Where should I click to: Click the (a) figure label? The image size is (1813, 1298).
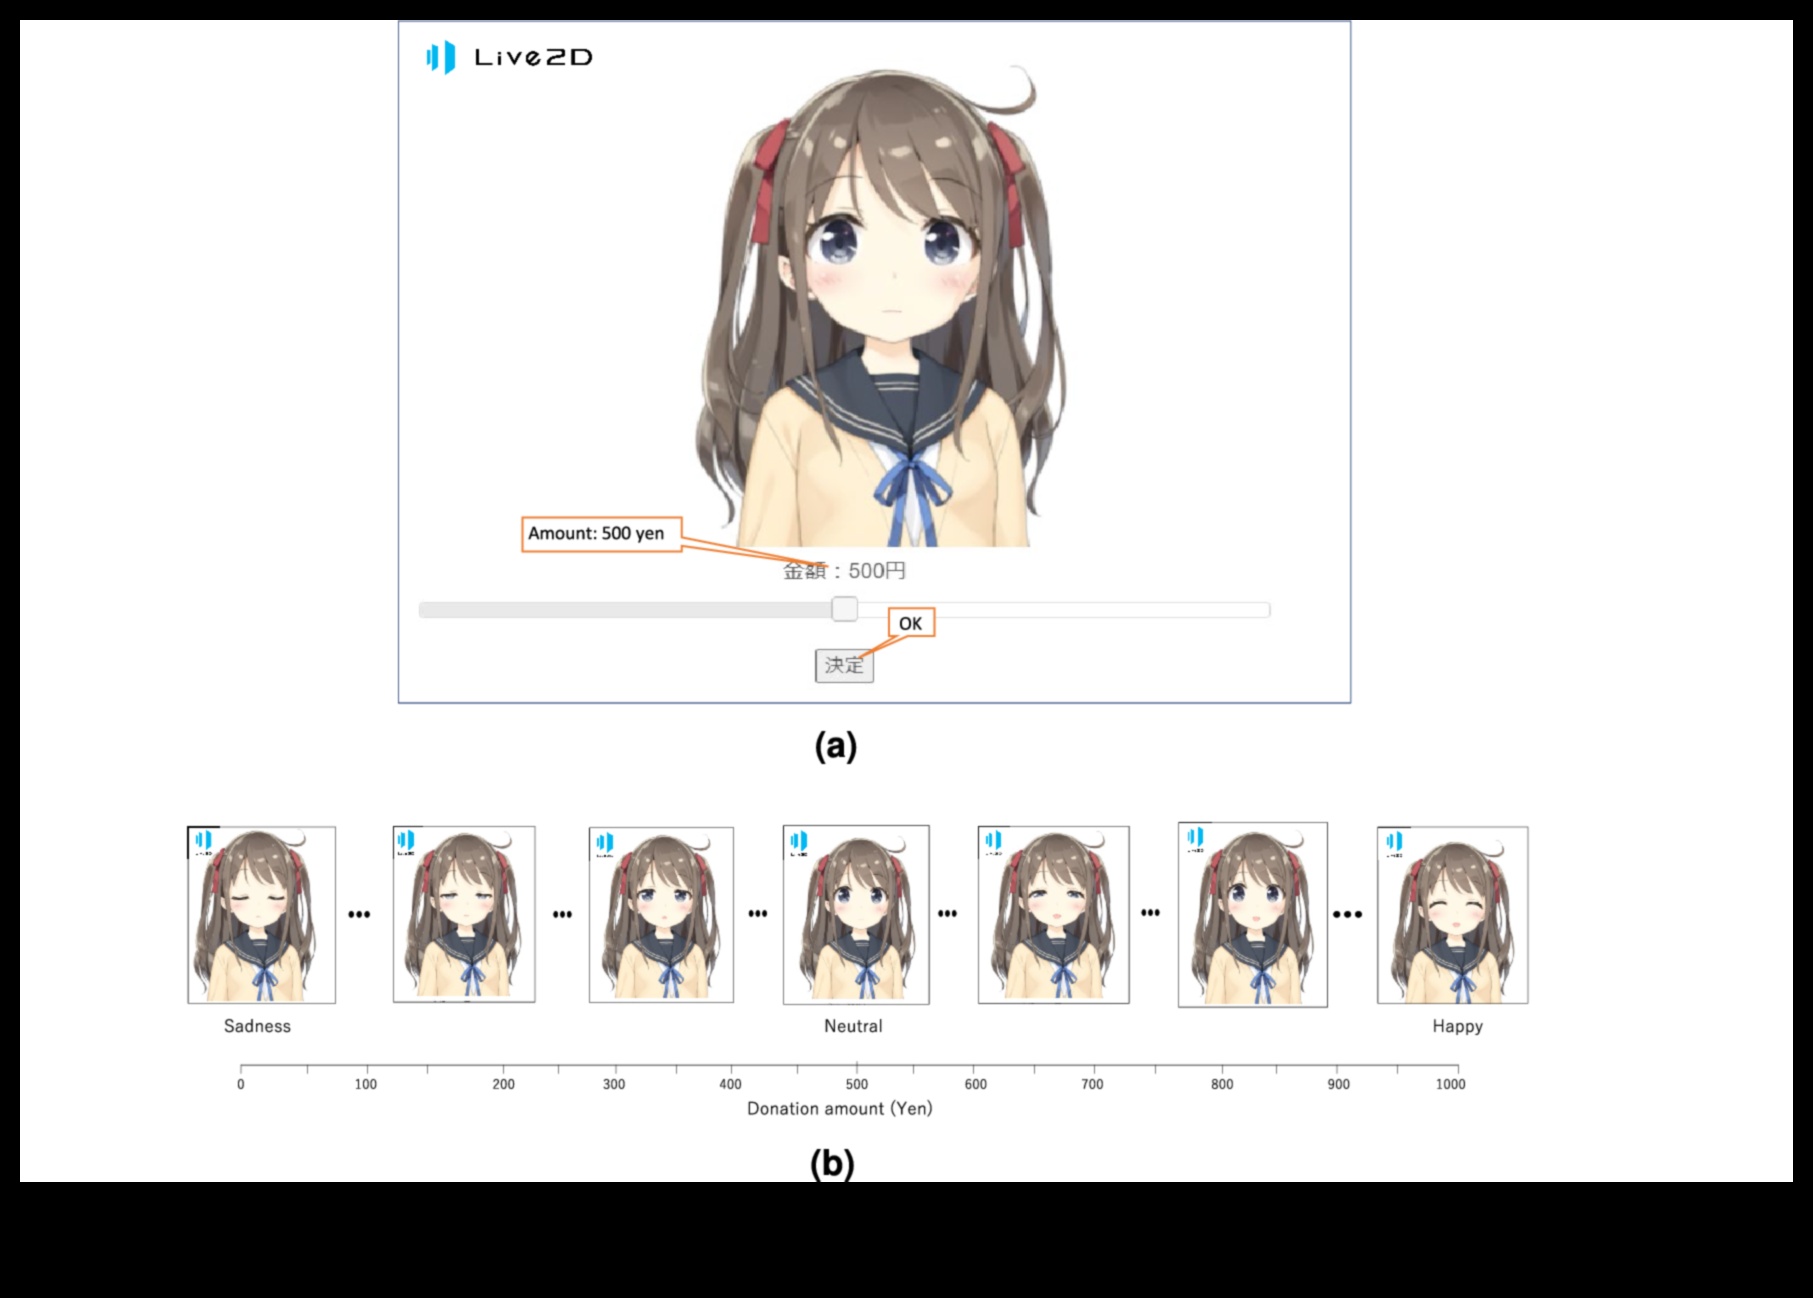click(836, 746)
